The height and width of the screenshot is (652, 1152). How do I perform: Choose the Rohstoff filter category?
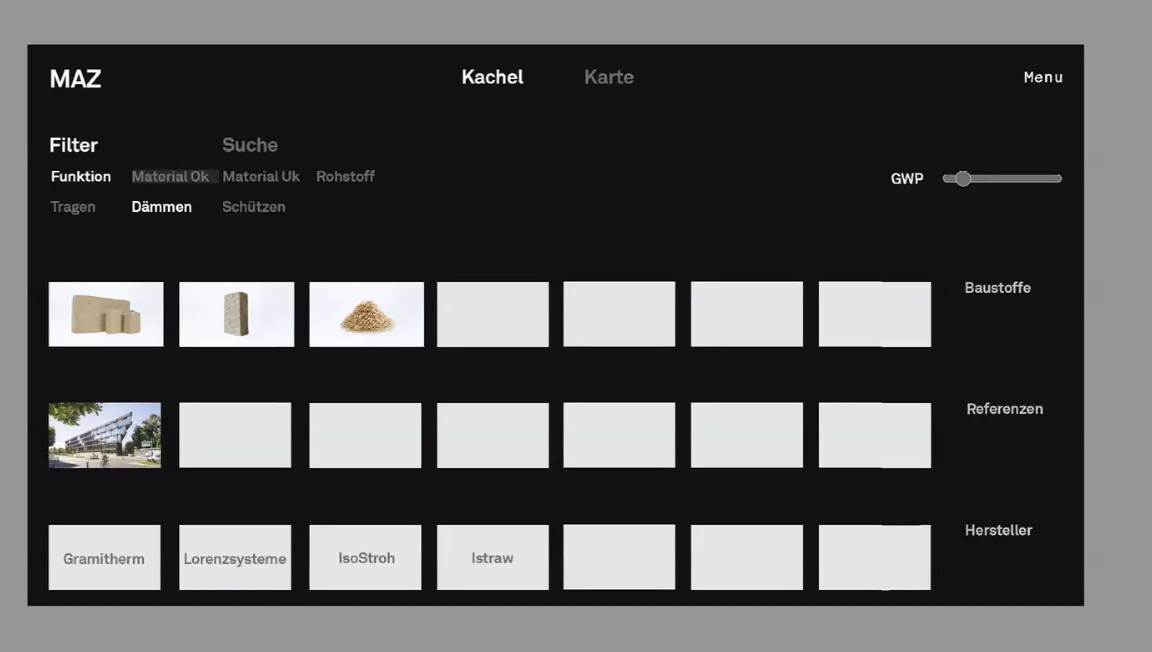click(345, 176)
